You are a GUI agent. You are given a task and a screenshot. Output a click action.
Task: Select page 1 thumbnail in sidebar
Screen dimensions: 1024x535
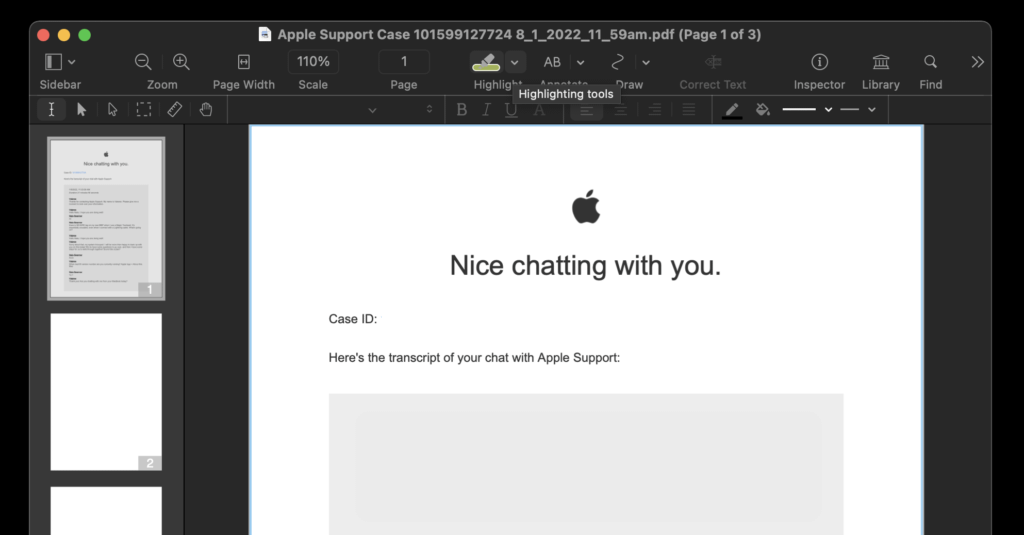pyautogui.click(x=106, y=219)
